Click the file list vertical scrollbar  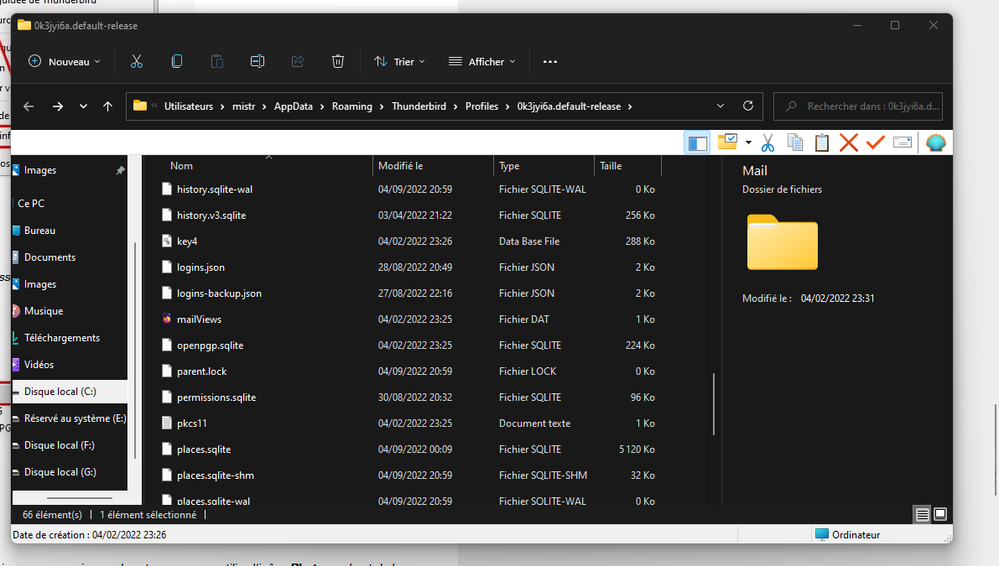(x=713, y=405)
